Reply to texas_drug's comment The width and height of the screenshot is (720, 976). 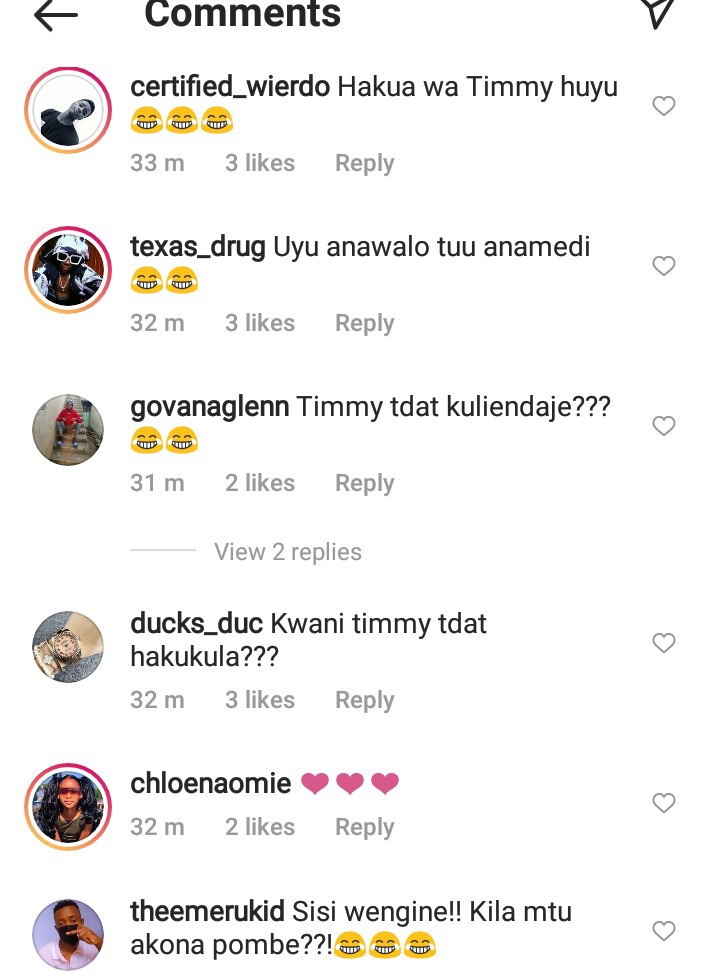click(x=365, y=323)
